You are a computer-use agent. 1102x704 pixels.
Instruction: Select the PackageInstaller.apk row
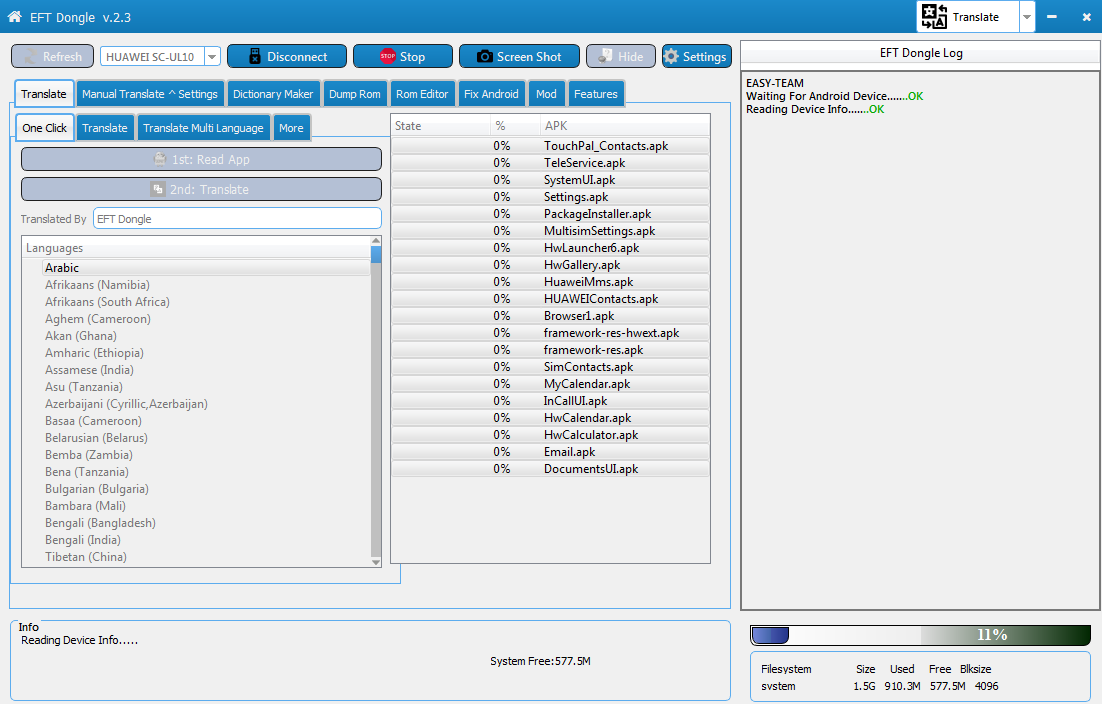pyautogui.click(x=550, y=214)
